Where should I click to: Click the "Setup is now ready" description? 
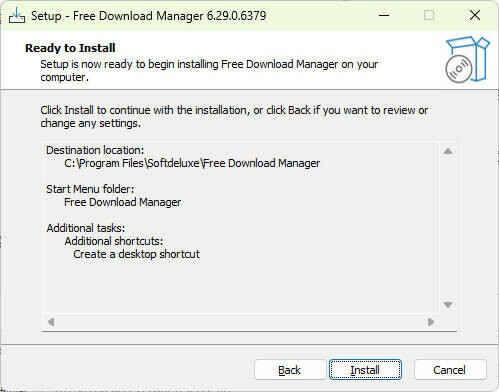(x=209, y=70)
